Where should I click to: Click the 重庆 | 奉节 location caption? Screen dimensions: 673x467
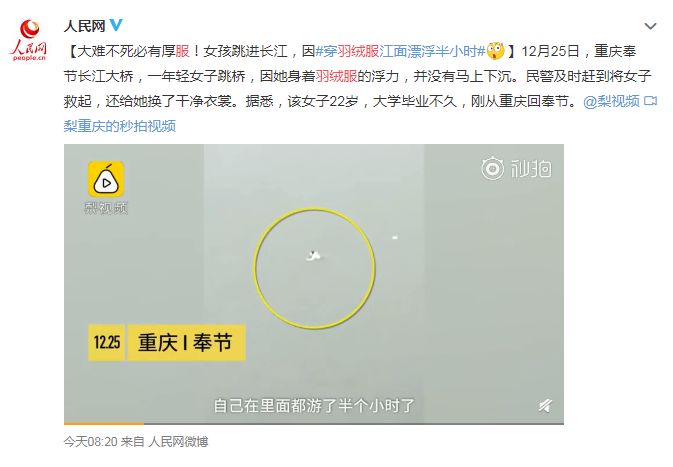(x=186, y=342)
